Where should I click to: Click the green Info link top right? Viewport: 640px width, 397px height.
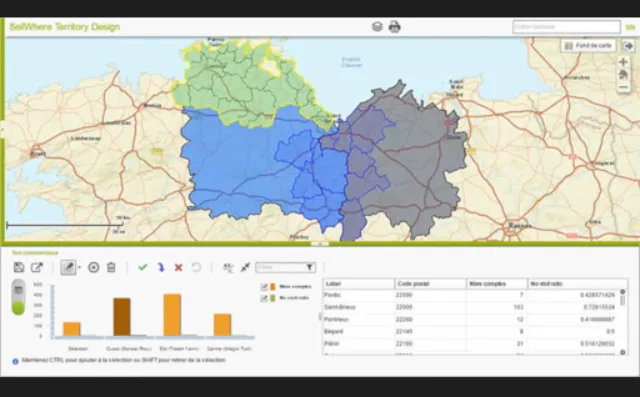click(630, 27)
